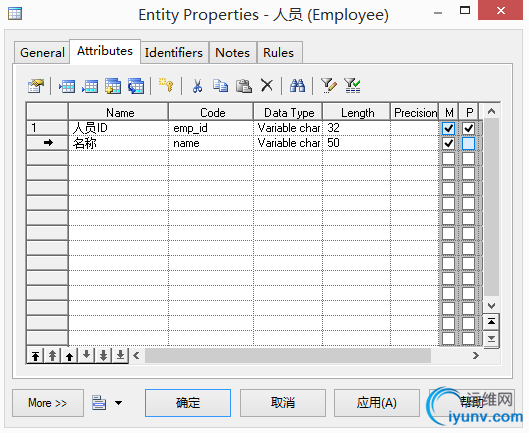This screenshot has width=529, height=433.
Task: Move row up one line arrow
Action: point(69,356)
